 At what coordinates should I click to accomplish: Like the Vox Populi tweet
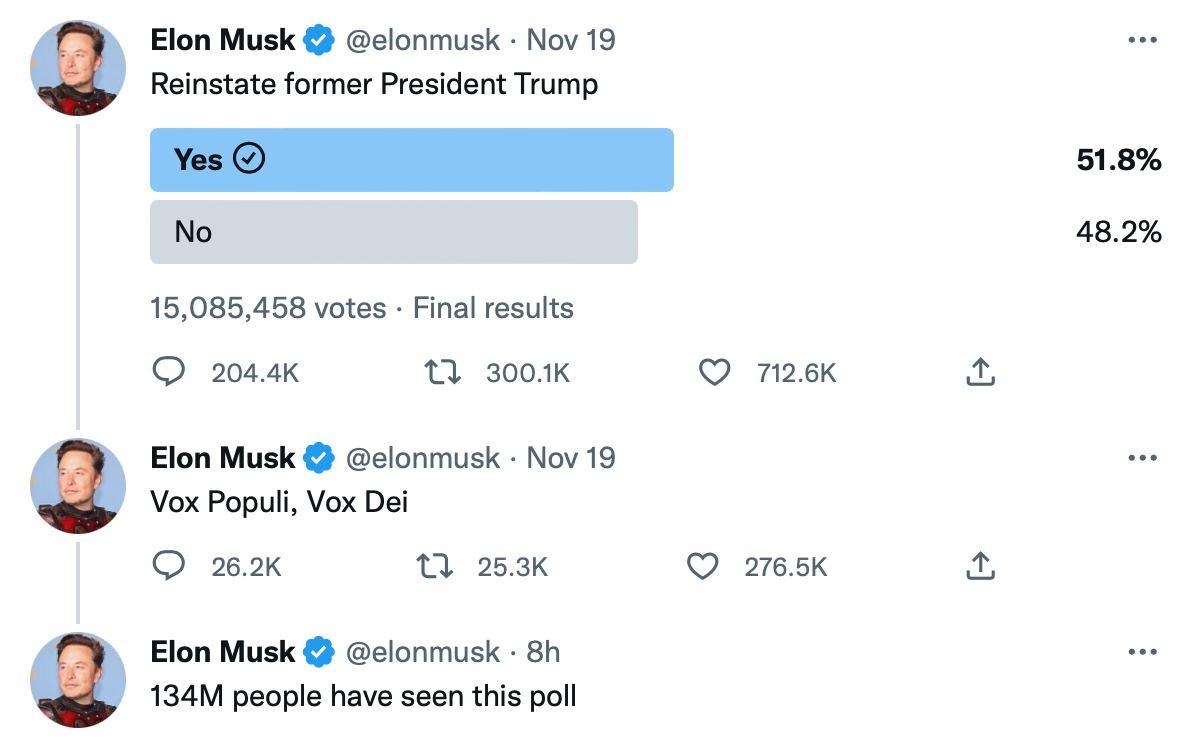tap(703, 567)
